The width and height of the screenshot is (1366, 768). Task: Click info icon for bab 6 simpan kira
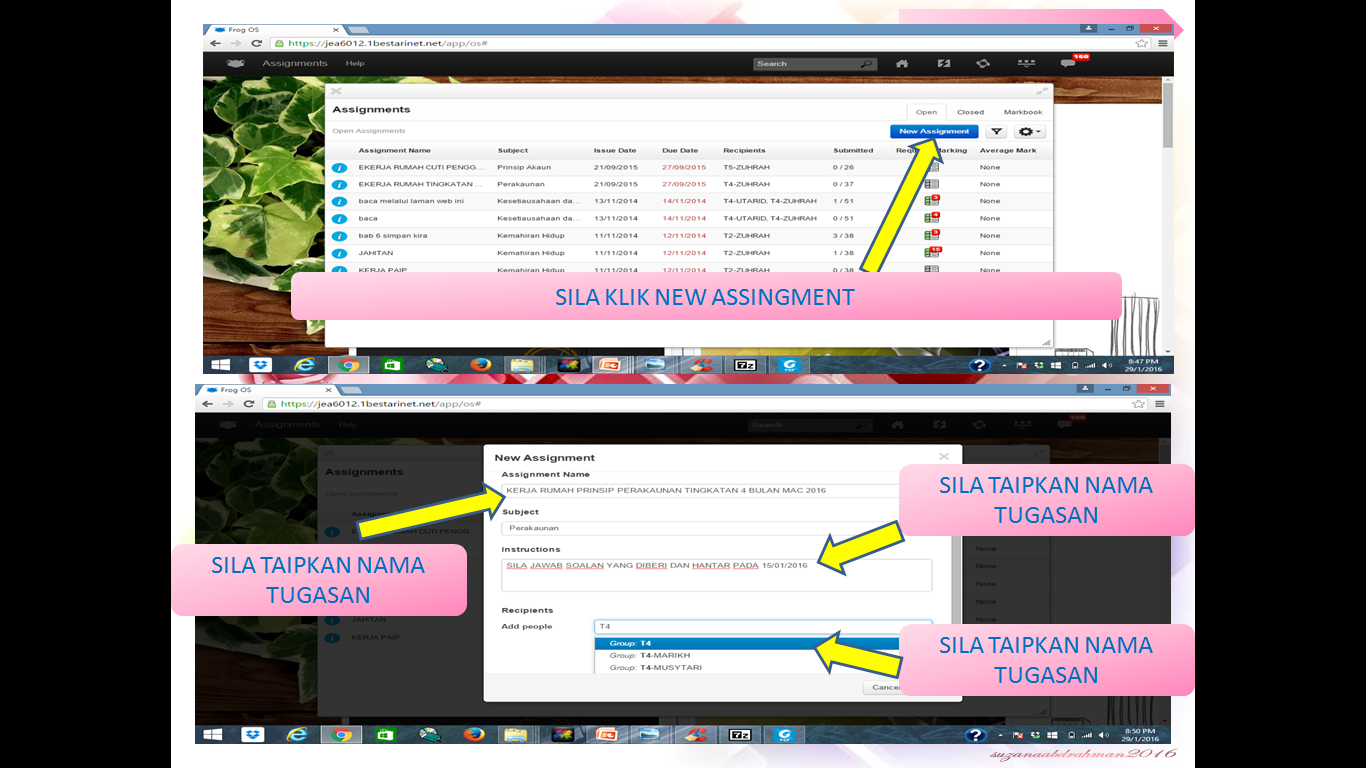(x=339, y=236)
